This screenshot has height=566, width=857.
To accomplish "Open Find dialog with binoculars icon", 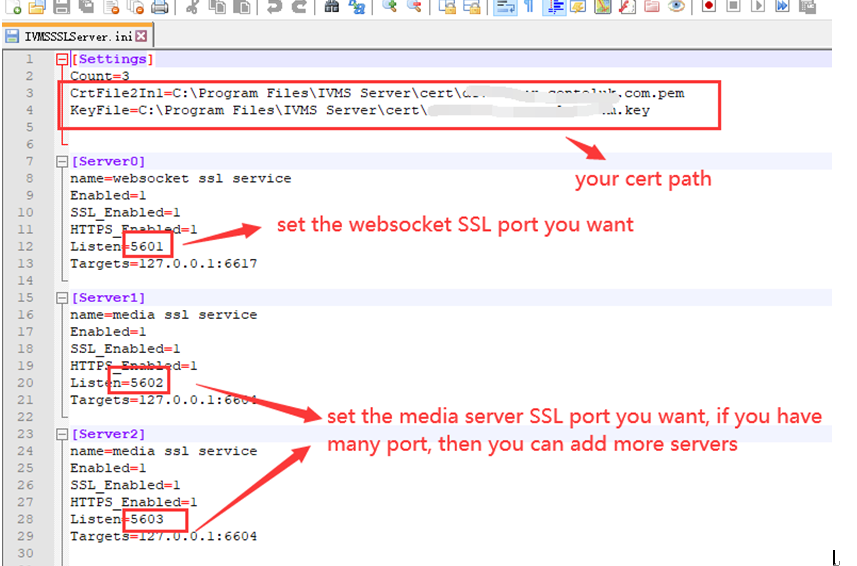I will [x=331, y=7].
